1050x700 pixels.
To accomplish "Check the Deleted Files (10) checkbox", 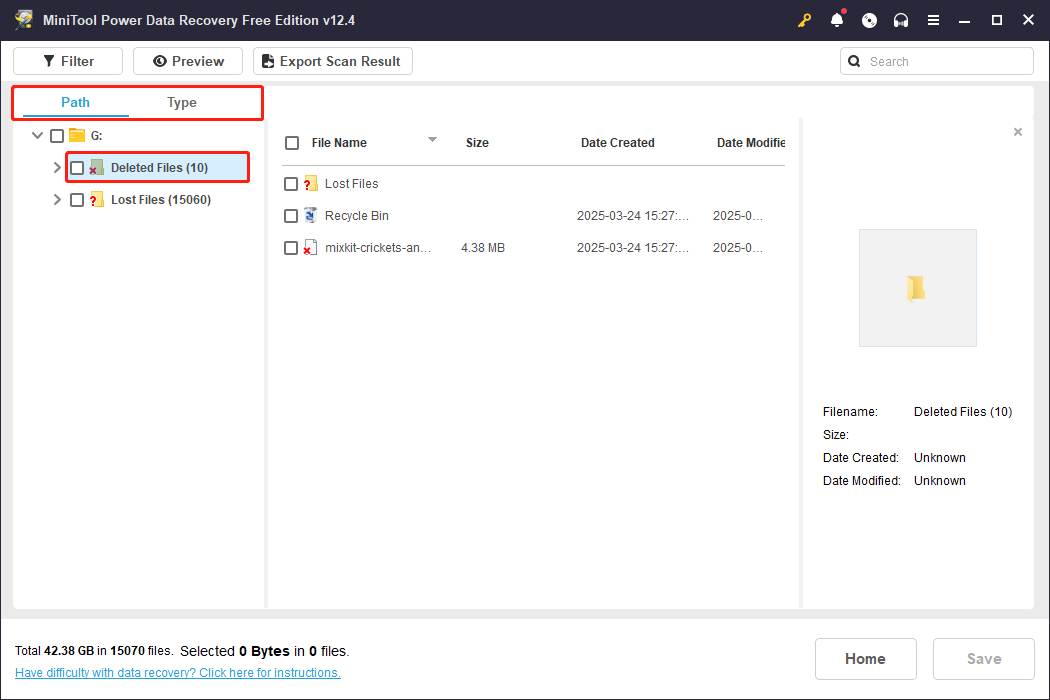I will click(x=77, y=167).
